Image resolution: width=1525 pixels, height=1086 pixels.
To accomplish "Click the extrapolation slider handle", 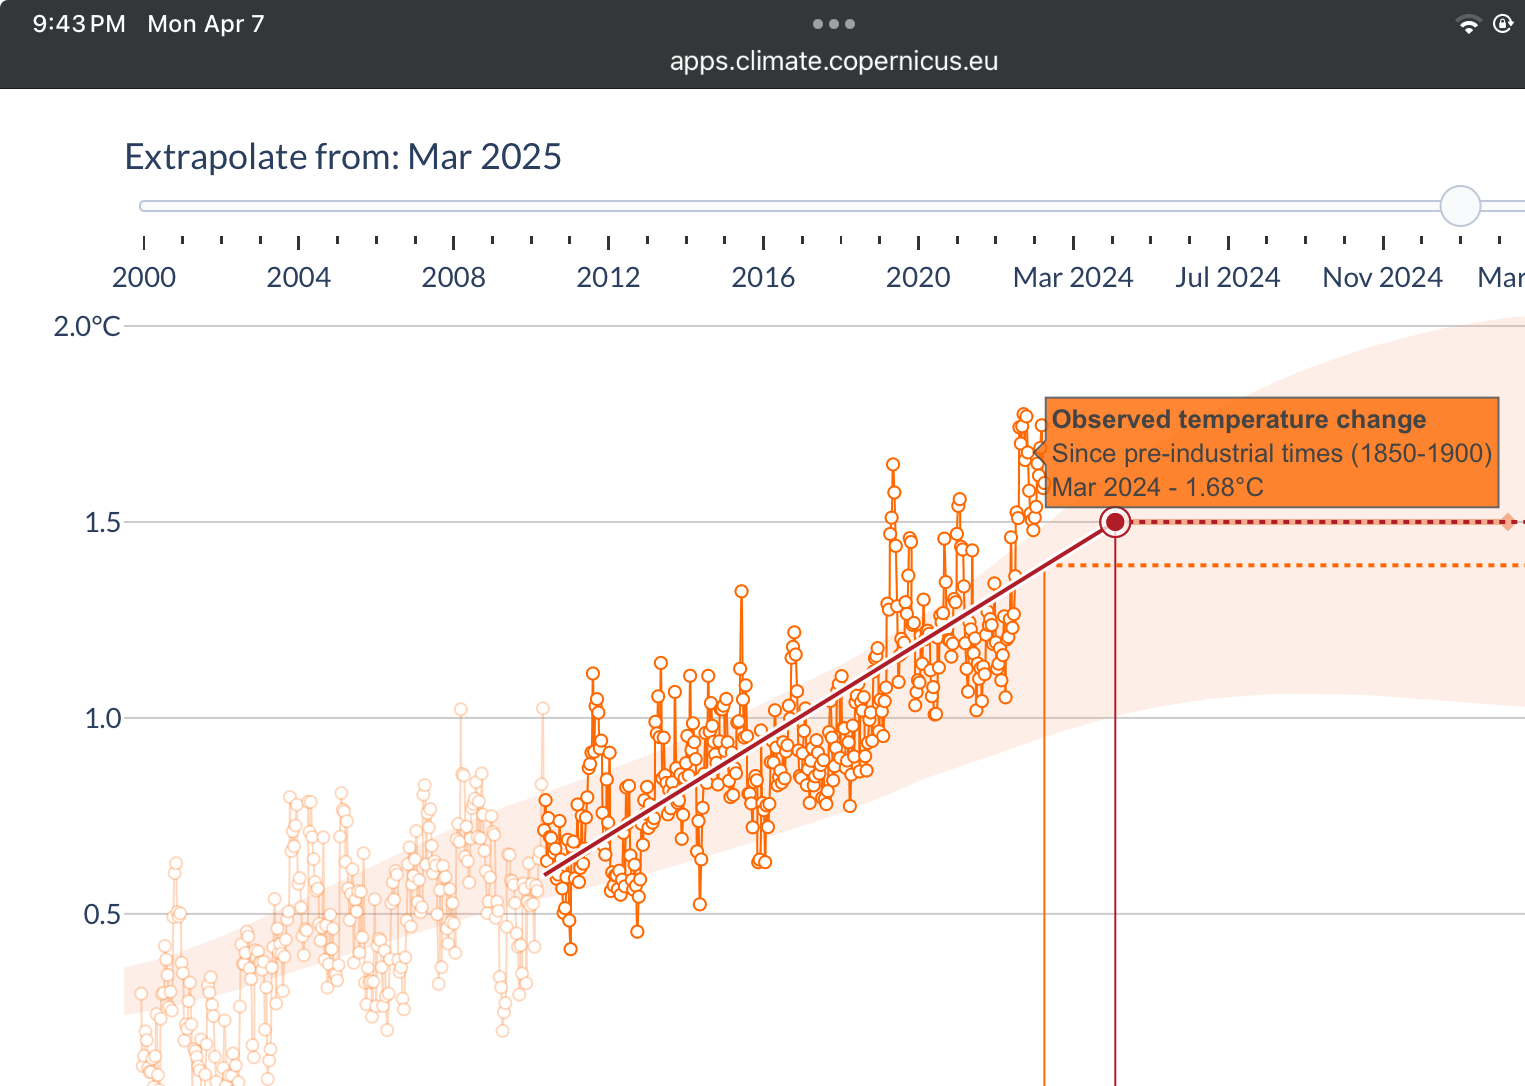I will 1460,206.
